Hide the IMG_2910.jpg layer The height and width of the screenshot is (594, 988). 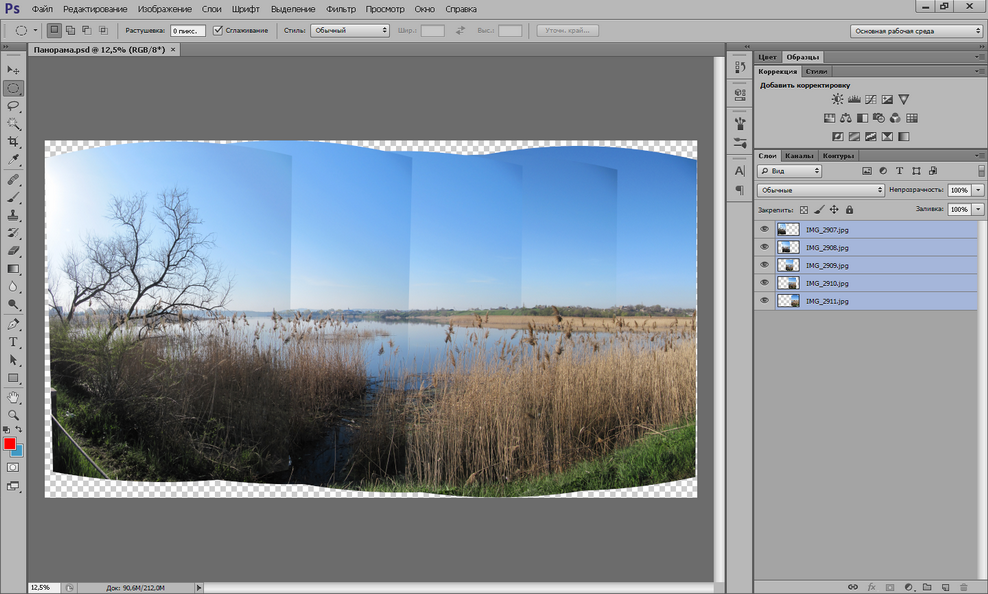(x=764, y=283)
